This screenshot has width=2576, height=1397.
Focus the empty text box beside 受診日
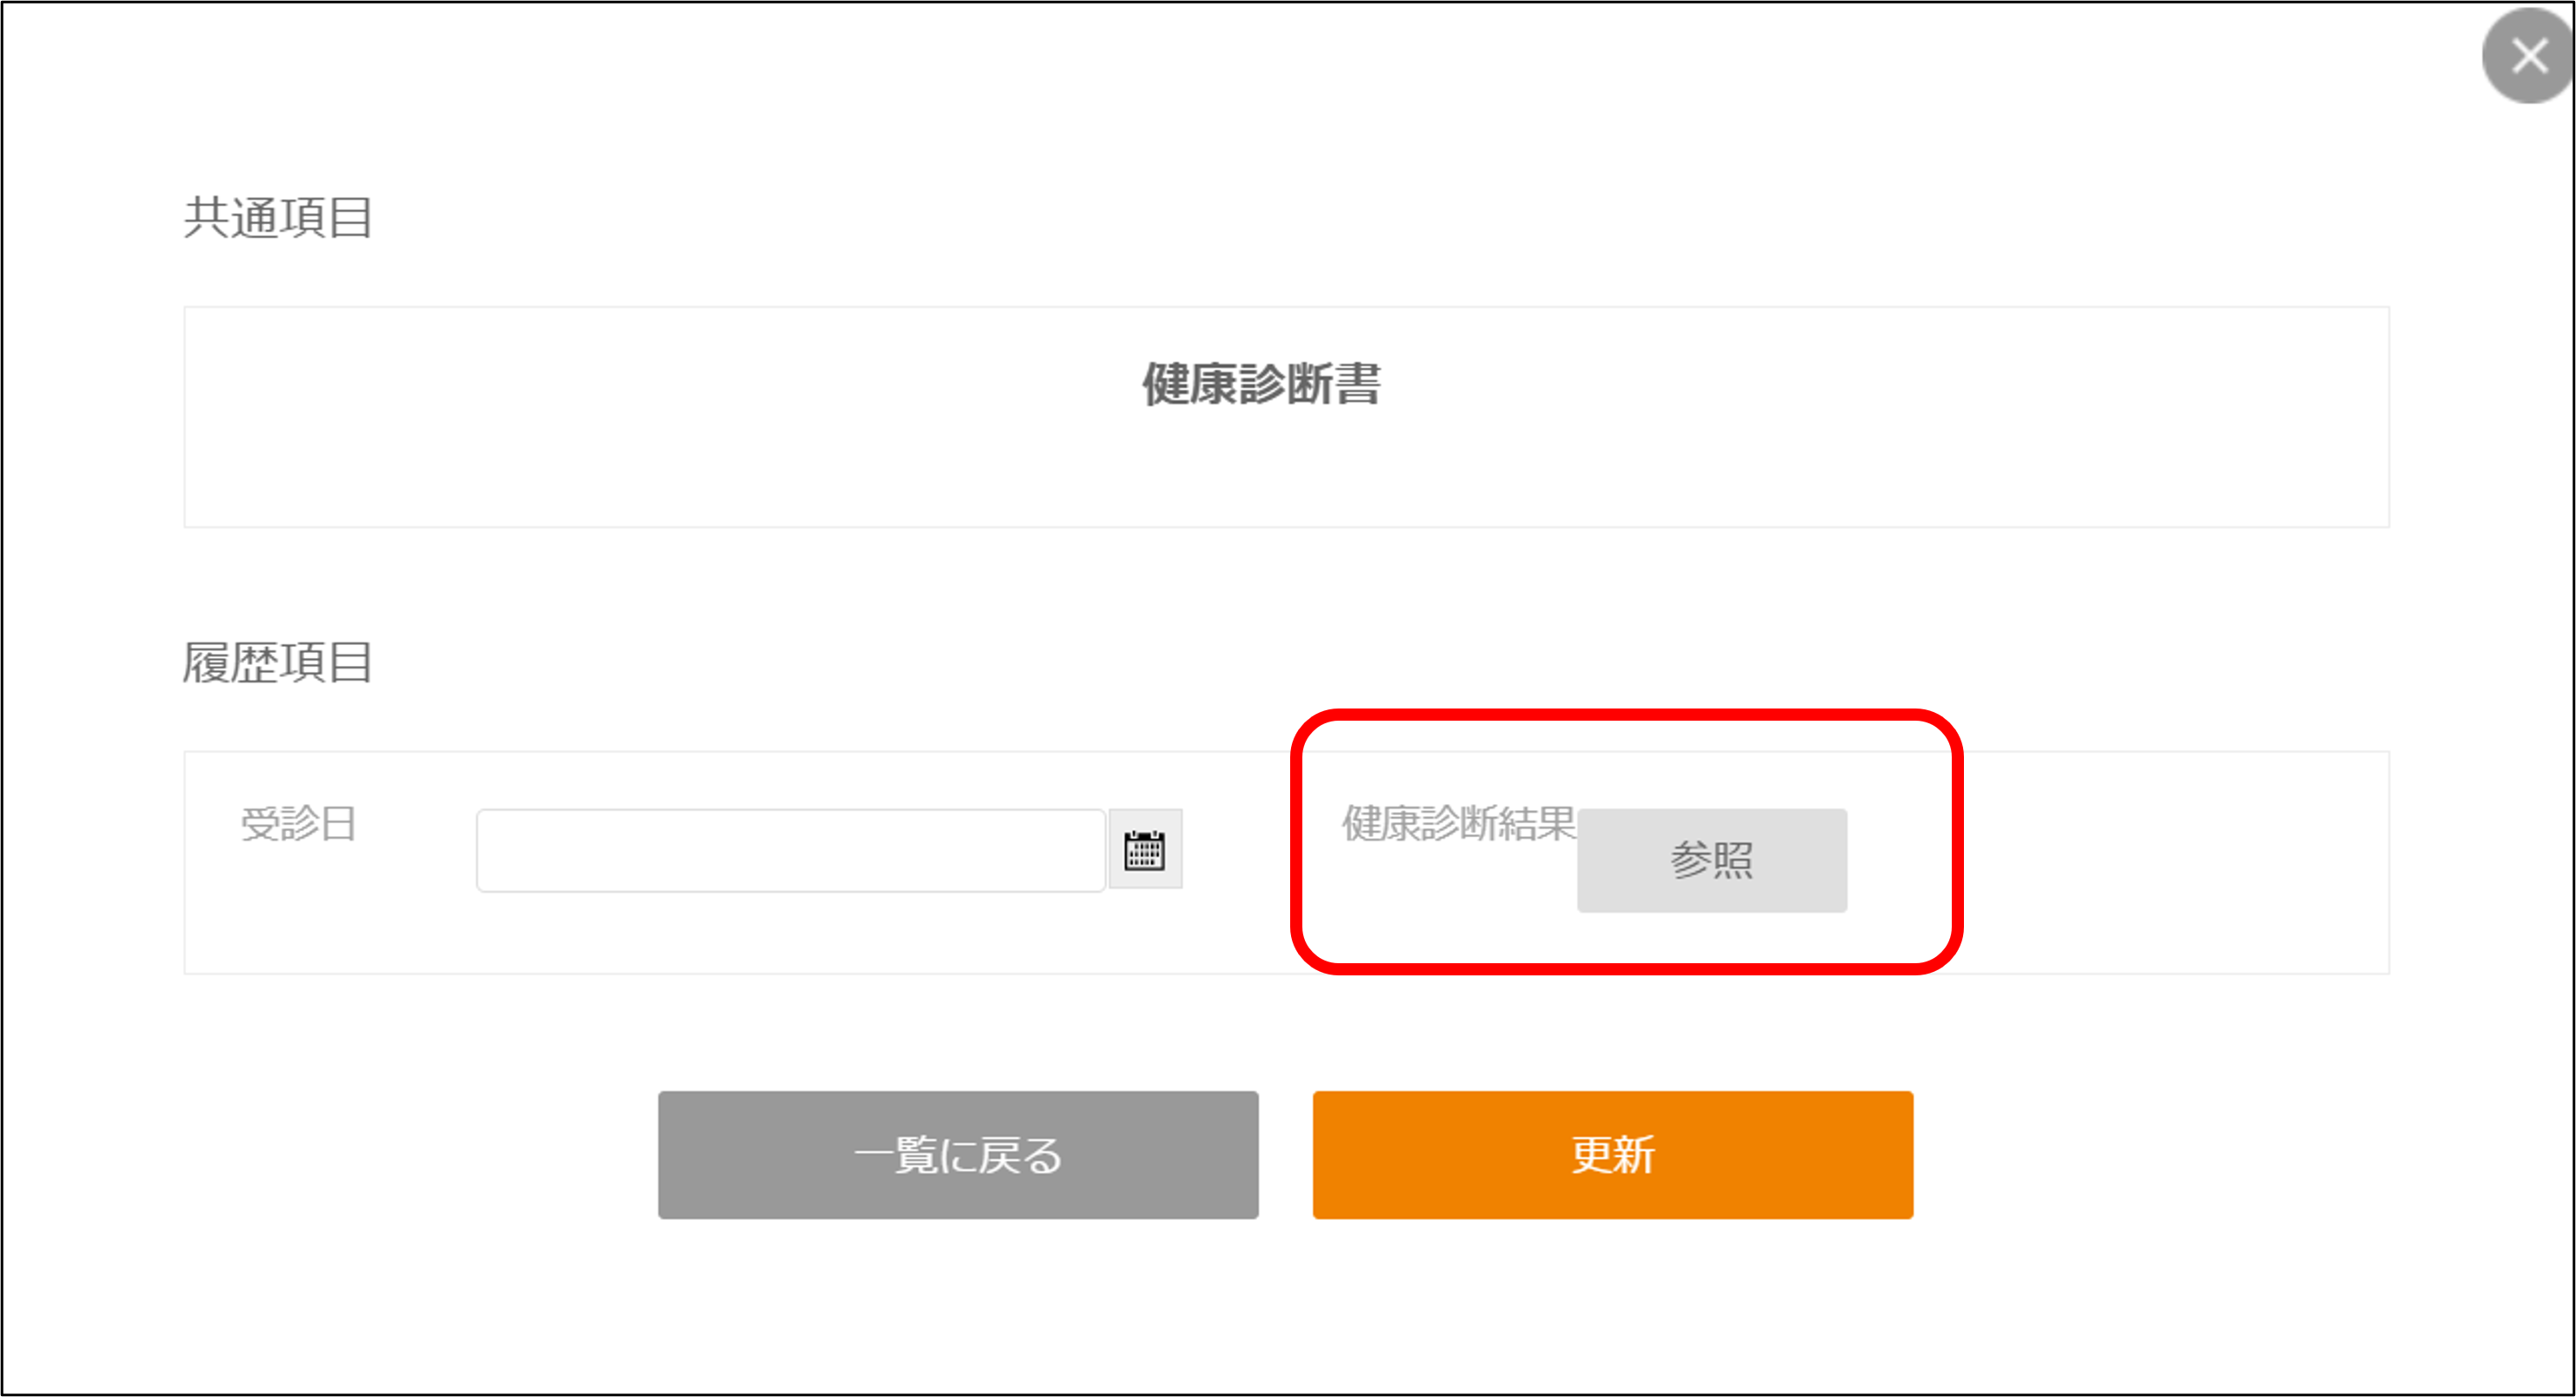click(790, 851)
